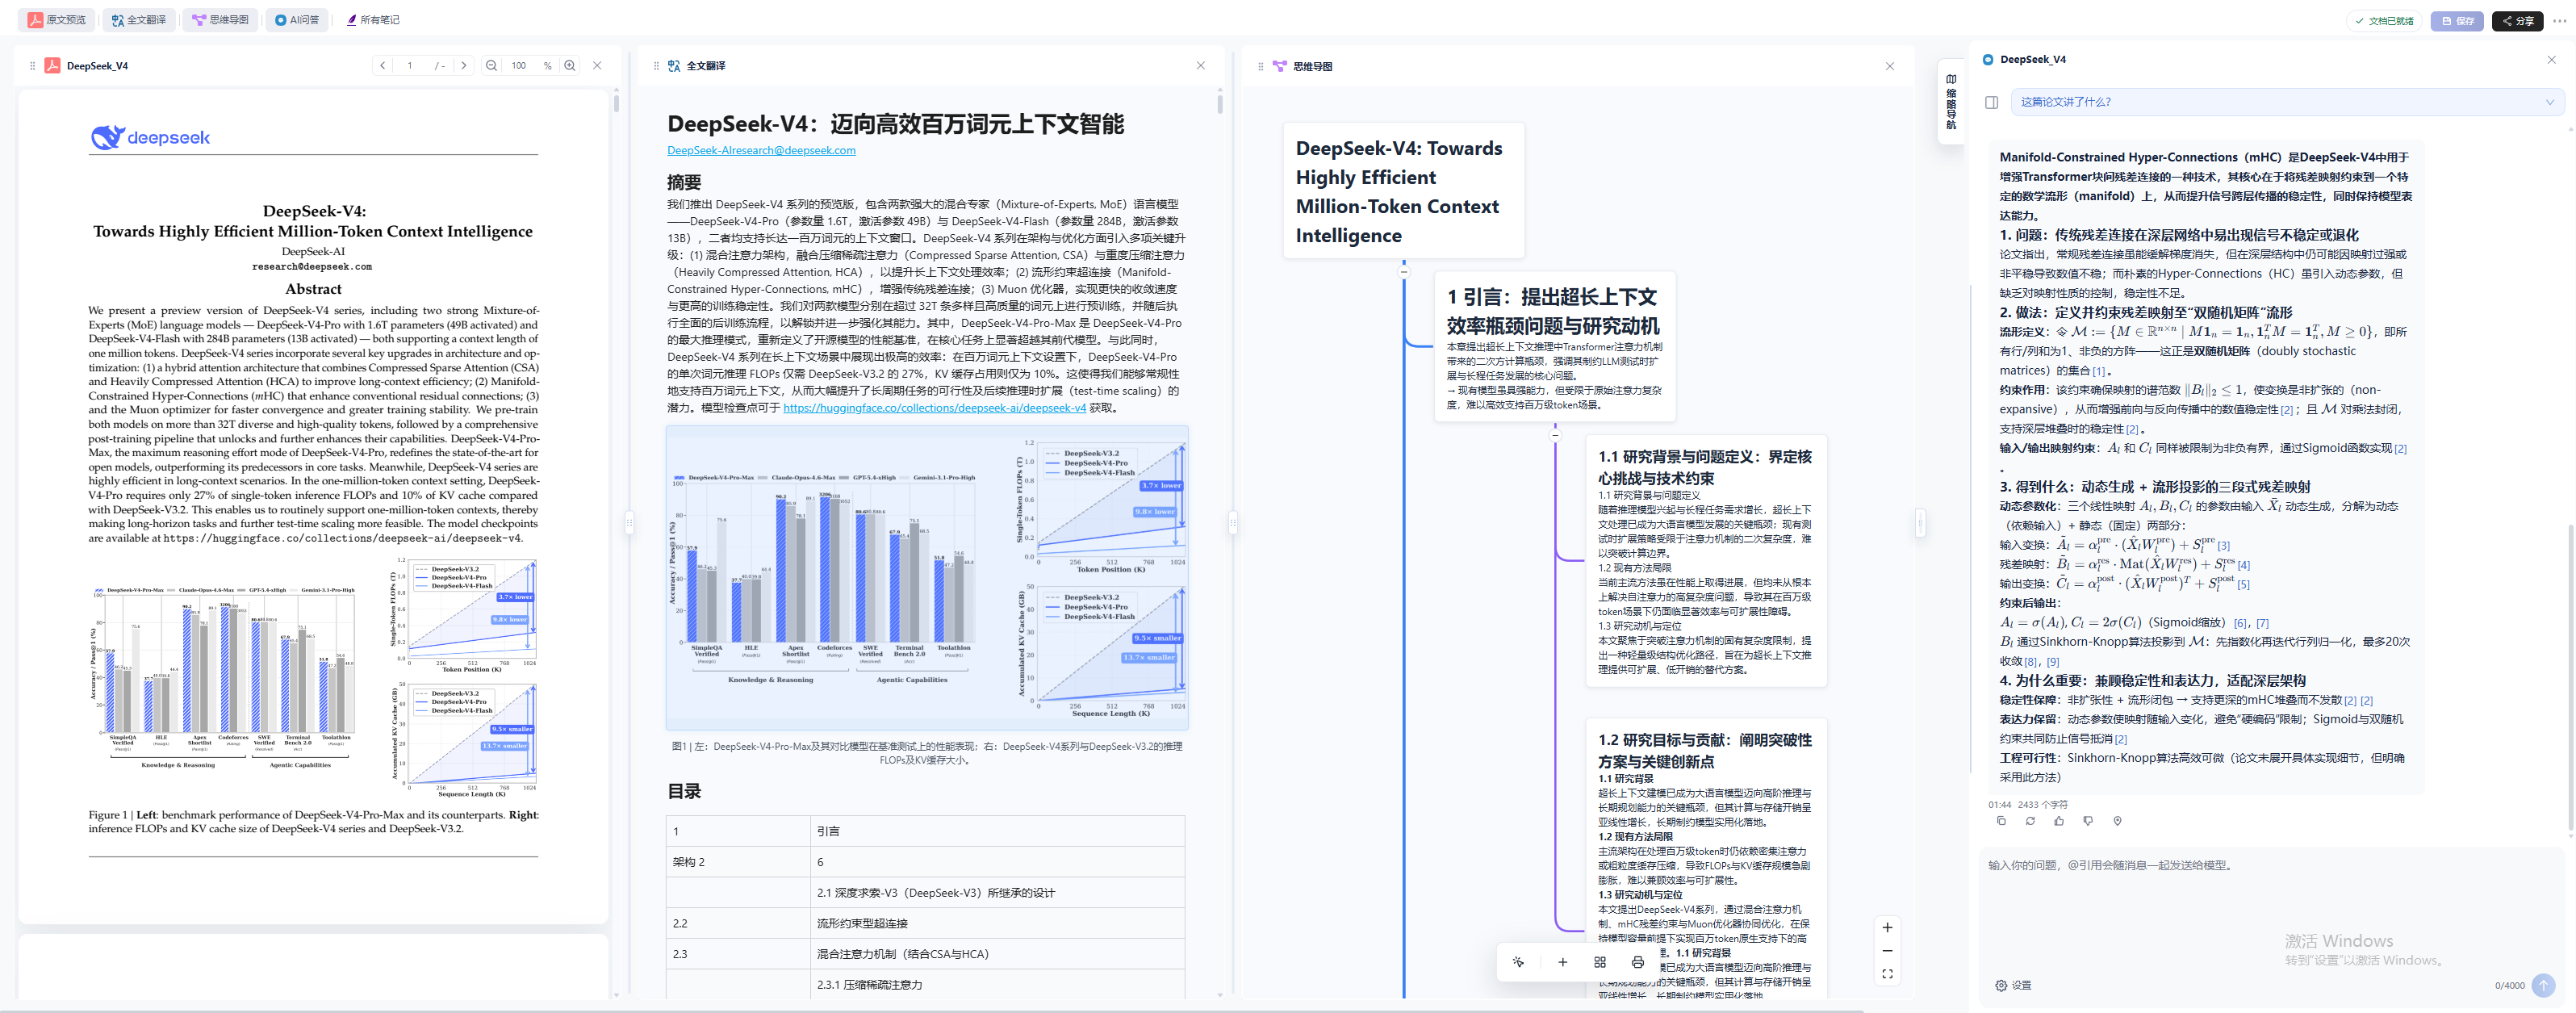Collapse the 1 引言 node children
Image resolution: width=2576 pixels, height=1013 pixels.
click(x=1555, y=435)
